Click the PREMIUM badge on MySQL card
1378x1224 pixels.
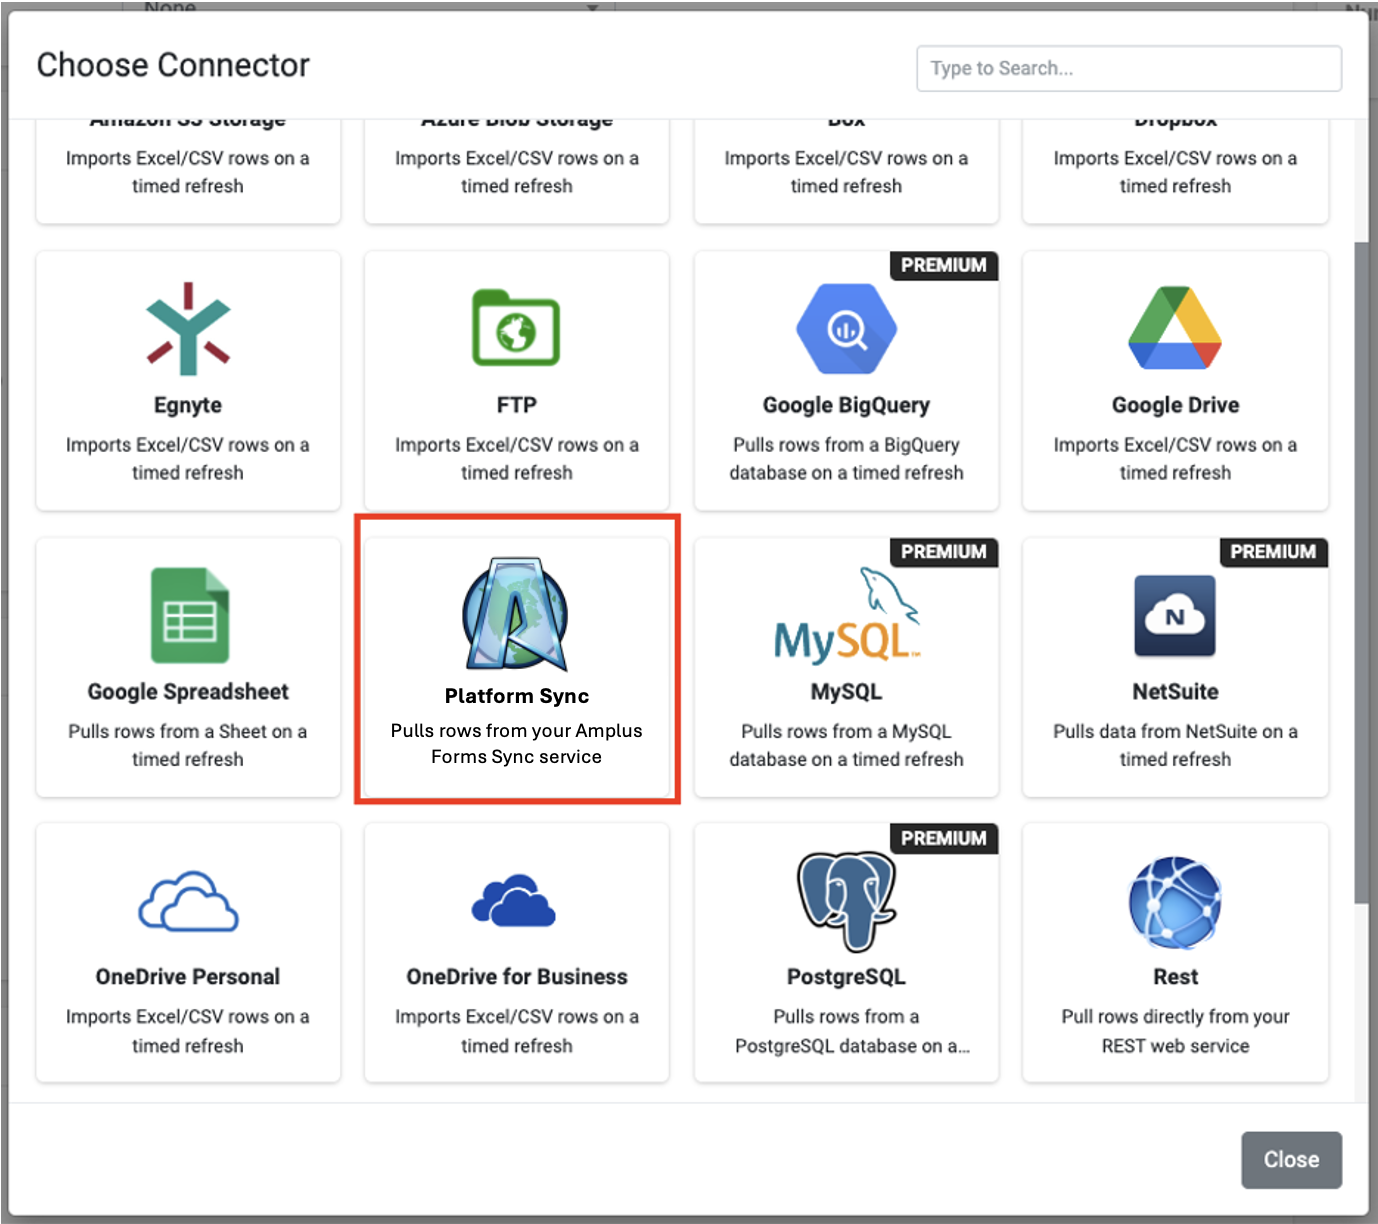tap(943, 552)
